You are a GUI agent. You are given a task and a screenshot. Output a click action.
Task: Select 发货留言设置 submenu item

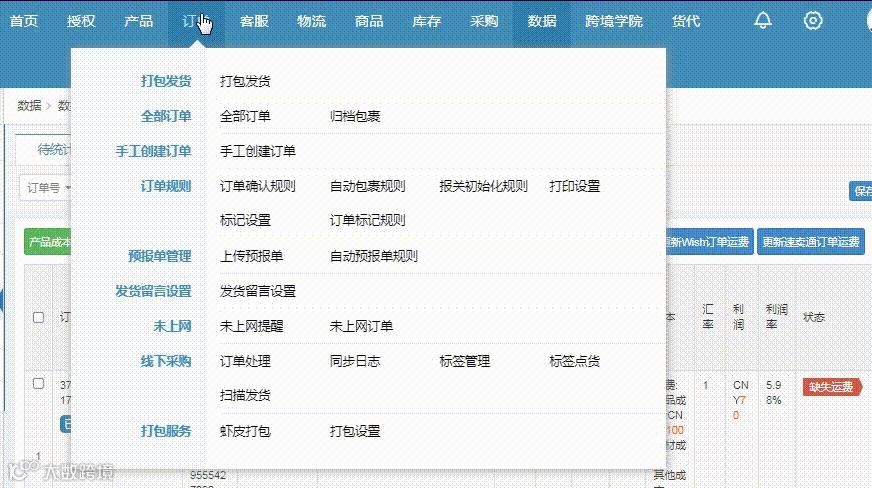pos(257,291)
